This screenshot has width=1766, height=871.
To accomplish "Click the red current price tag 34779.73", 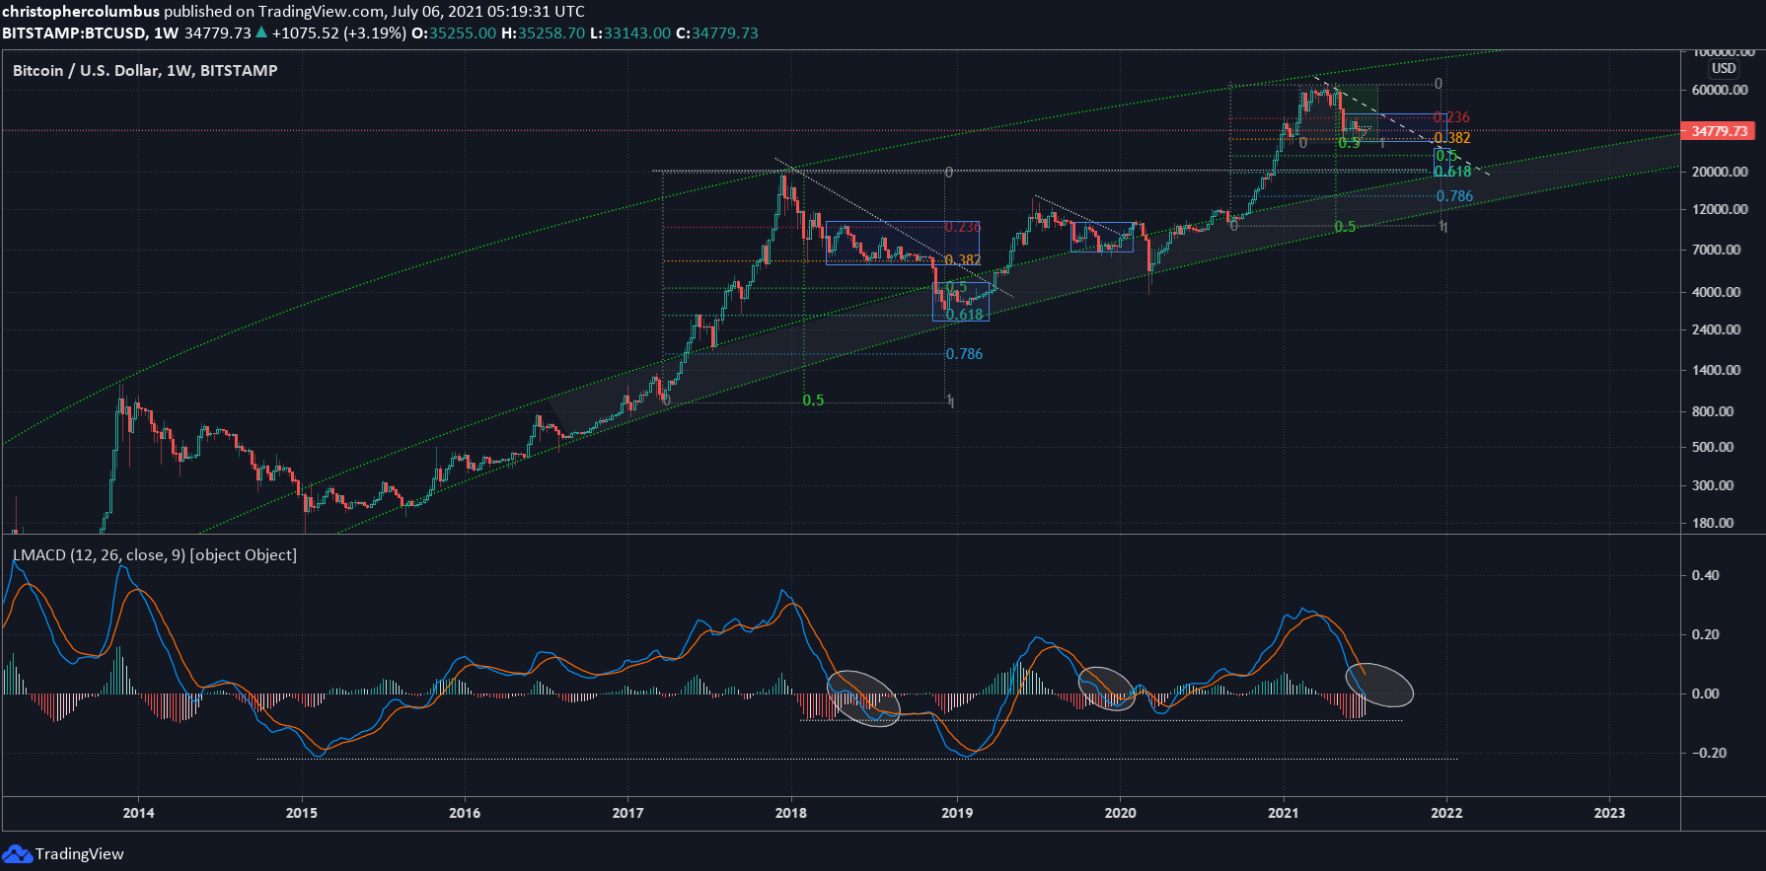I will (1719, 131).
